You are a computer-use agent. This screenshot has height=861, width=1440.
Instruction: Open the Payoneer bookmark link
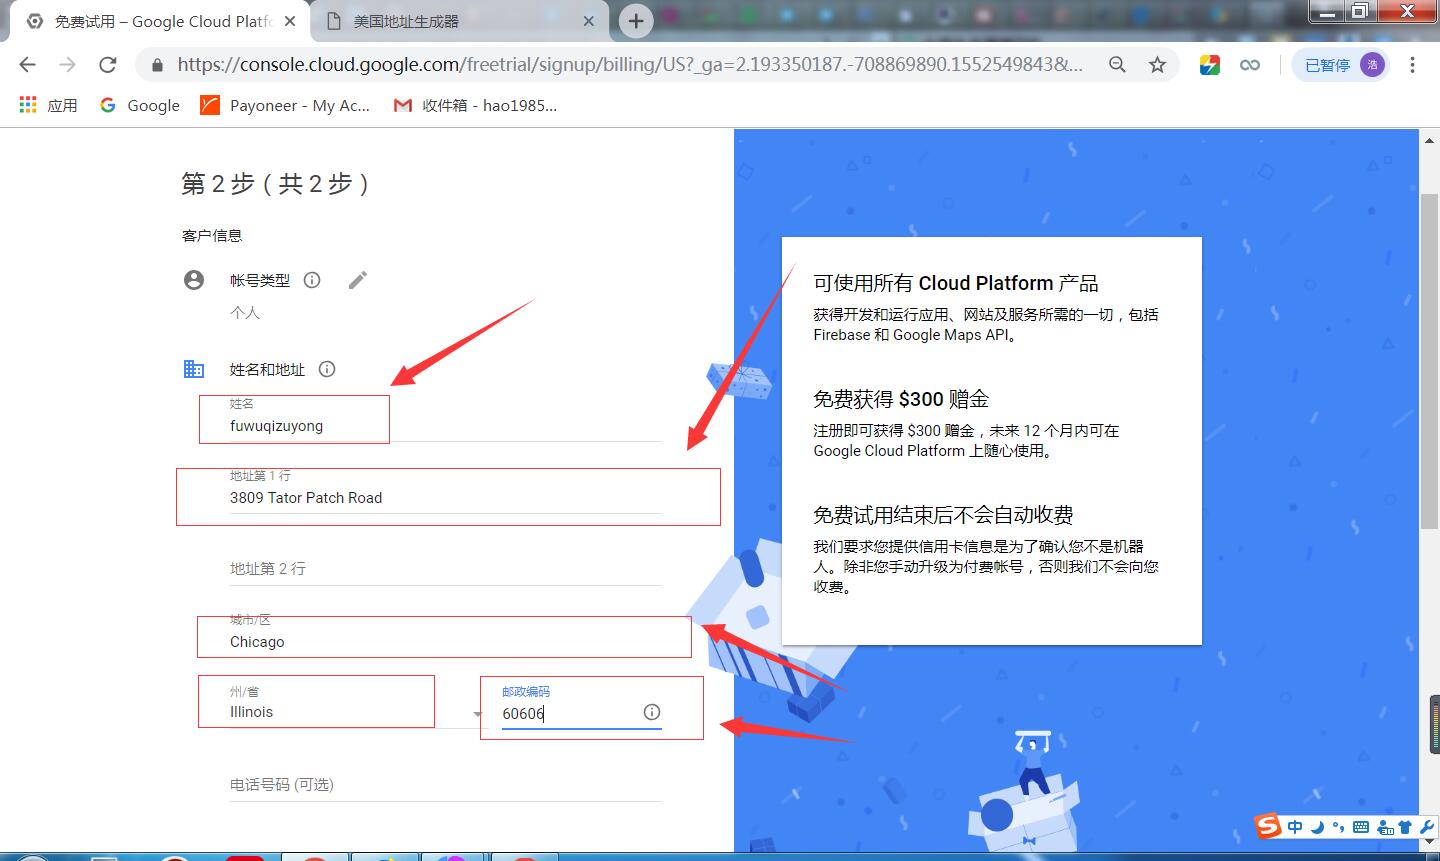click(x=284, y=105)
